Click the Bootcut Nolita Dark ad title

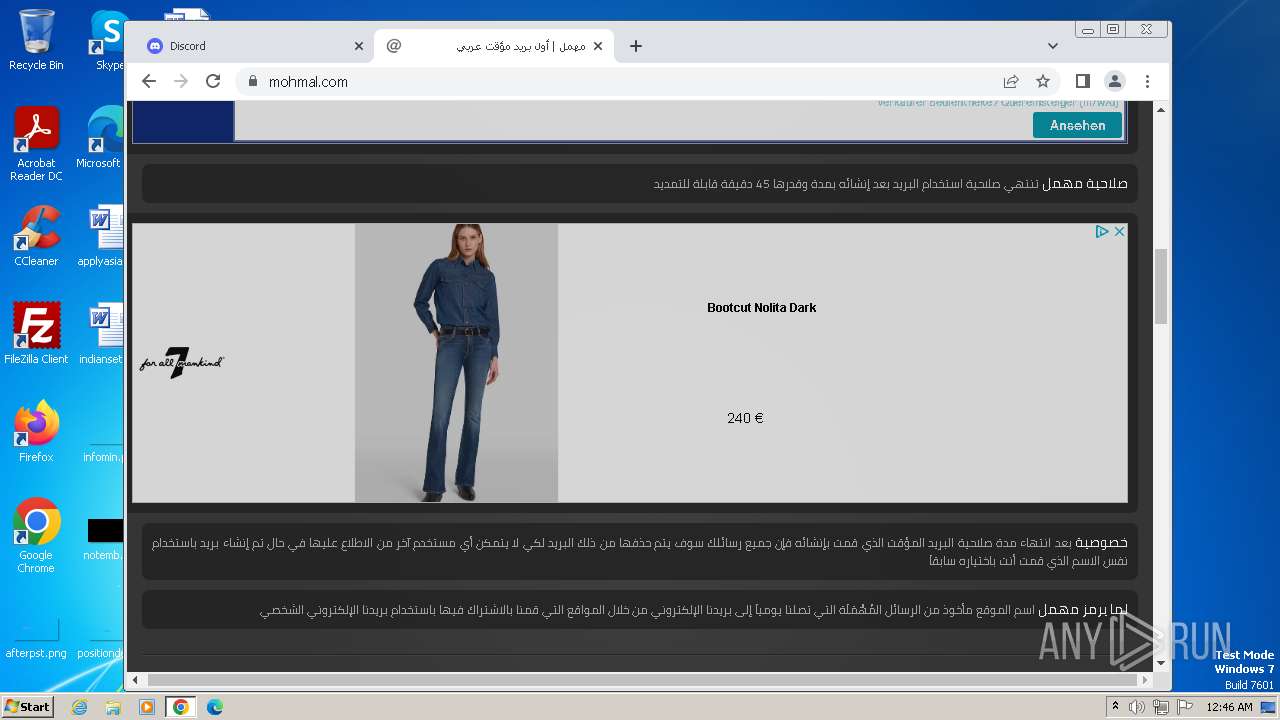[762, 308]
